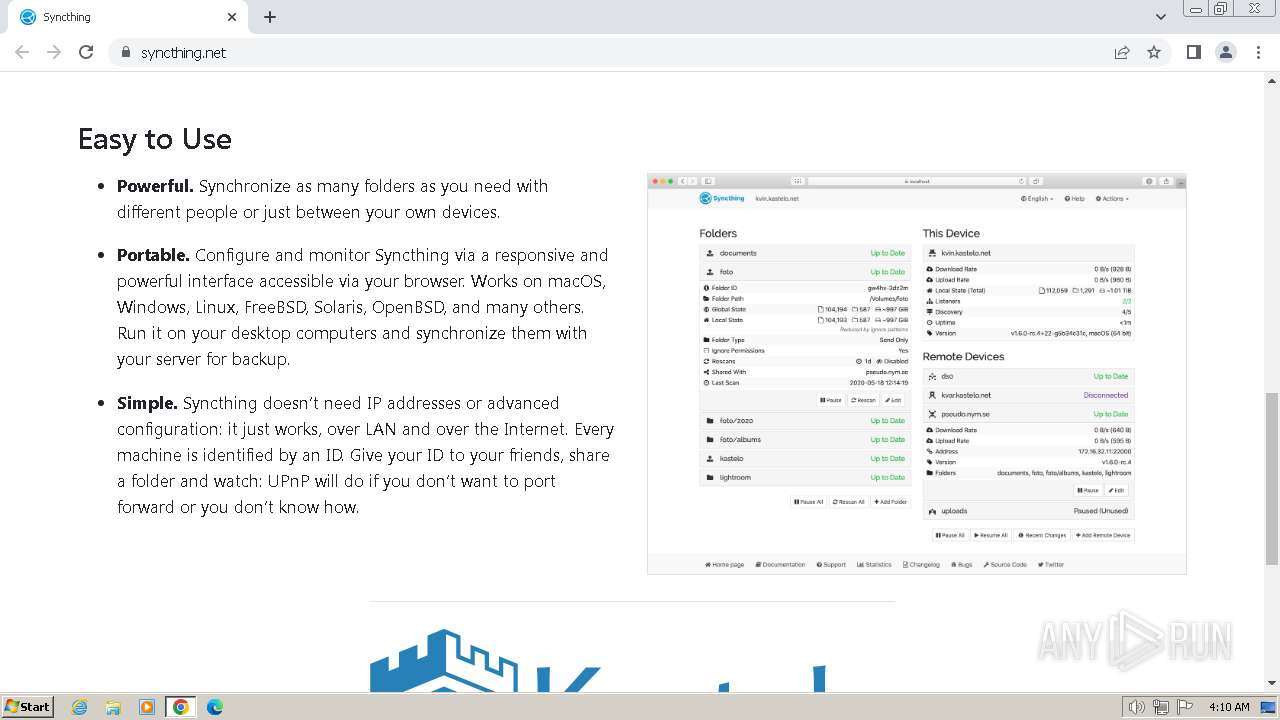Click the bold 'Portable.' text

153,255
